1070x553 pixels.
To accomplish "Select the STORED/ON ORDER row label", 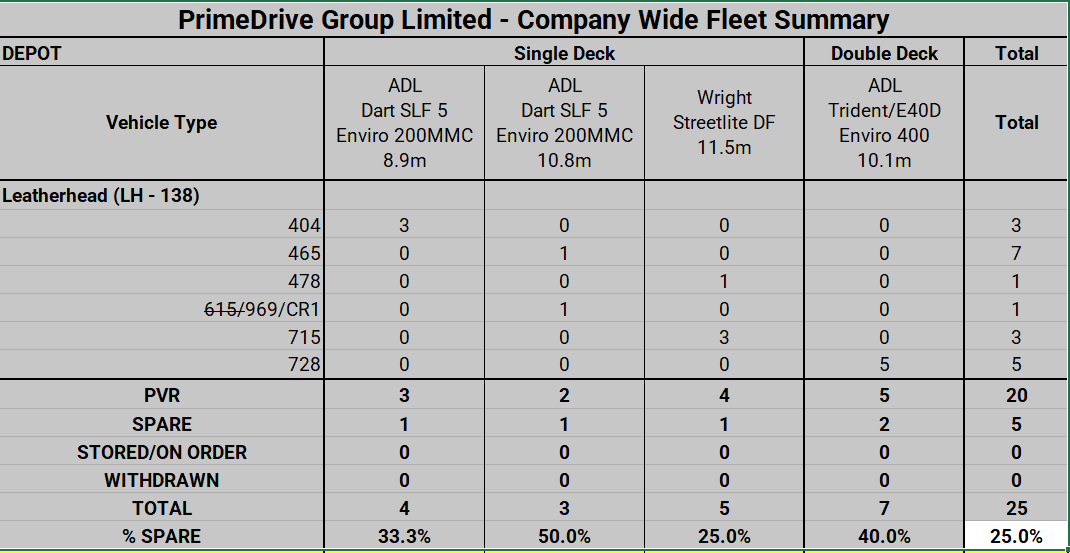I will point(162,452).
